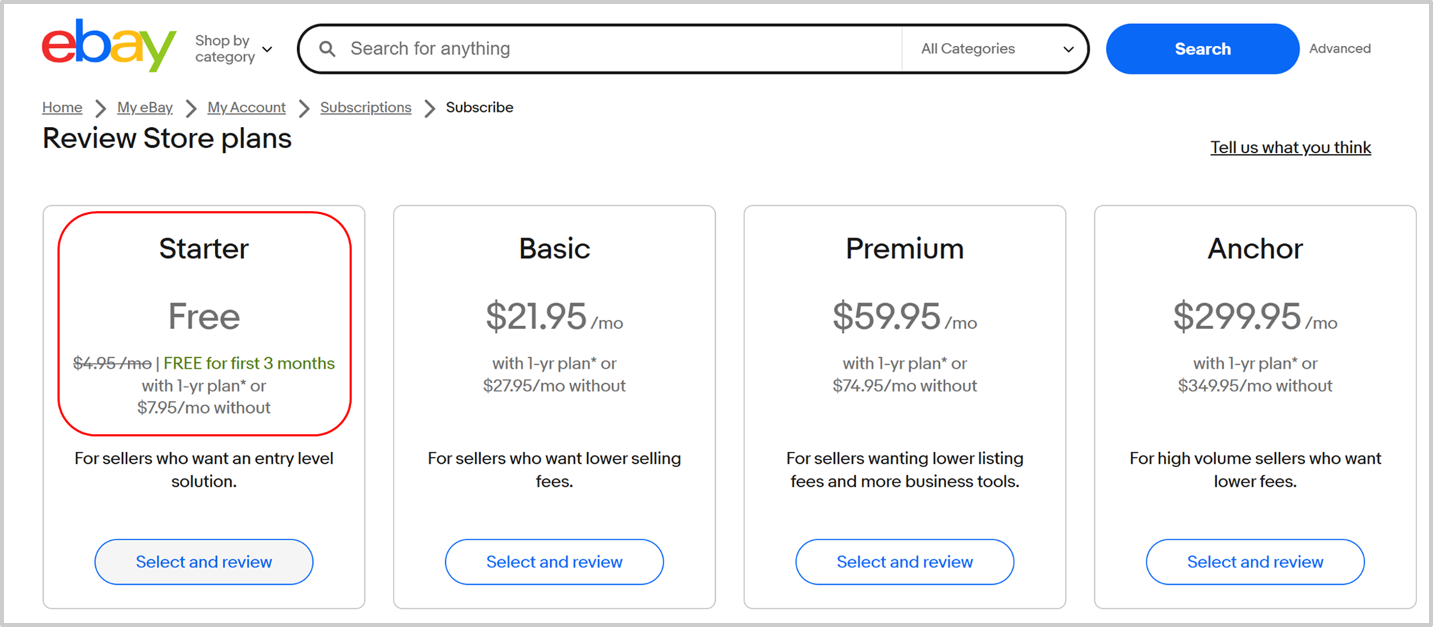The width and height of the screenshot is (1434, 628).
Task: Open the All Categories dropdown
Action: [x=997, y=49]
